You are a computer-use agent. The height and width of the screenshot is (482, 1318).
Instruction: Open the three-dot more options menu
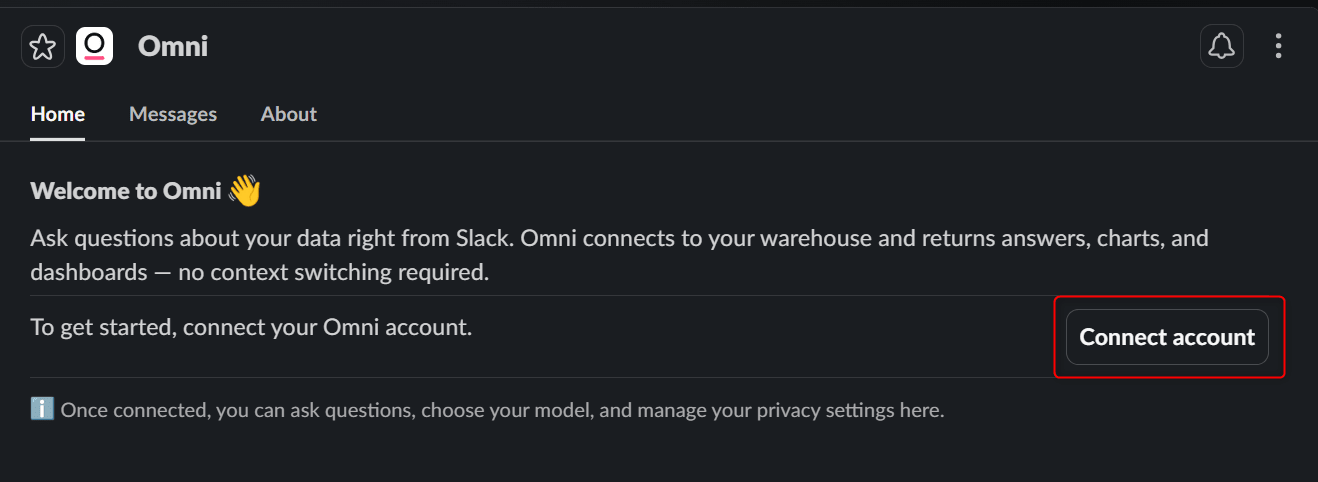tap(1277, 46)
